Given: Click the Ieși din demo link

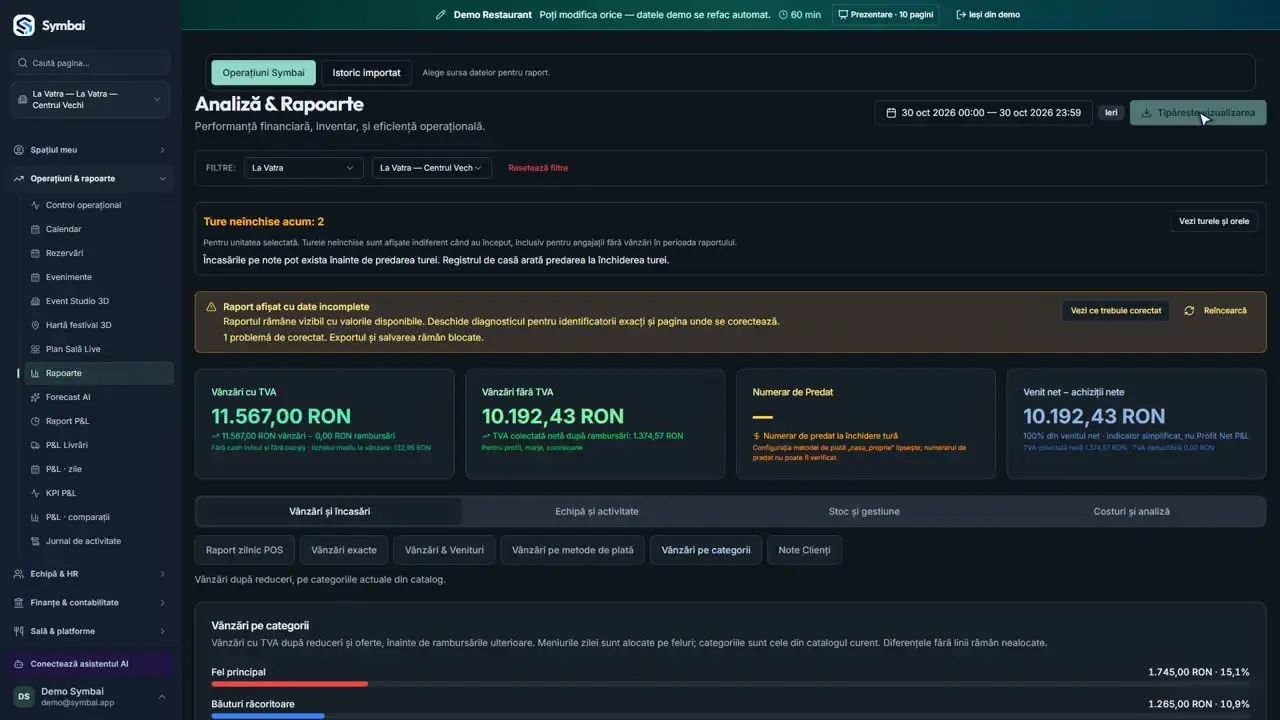Looking at the screenshot, I should tap(988, 15).
